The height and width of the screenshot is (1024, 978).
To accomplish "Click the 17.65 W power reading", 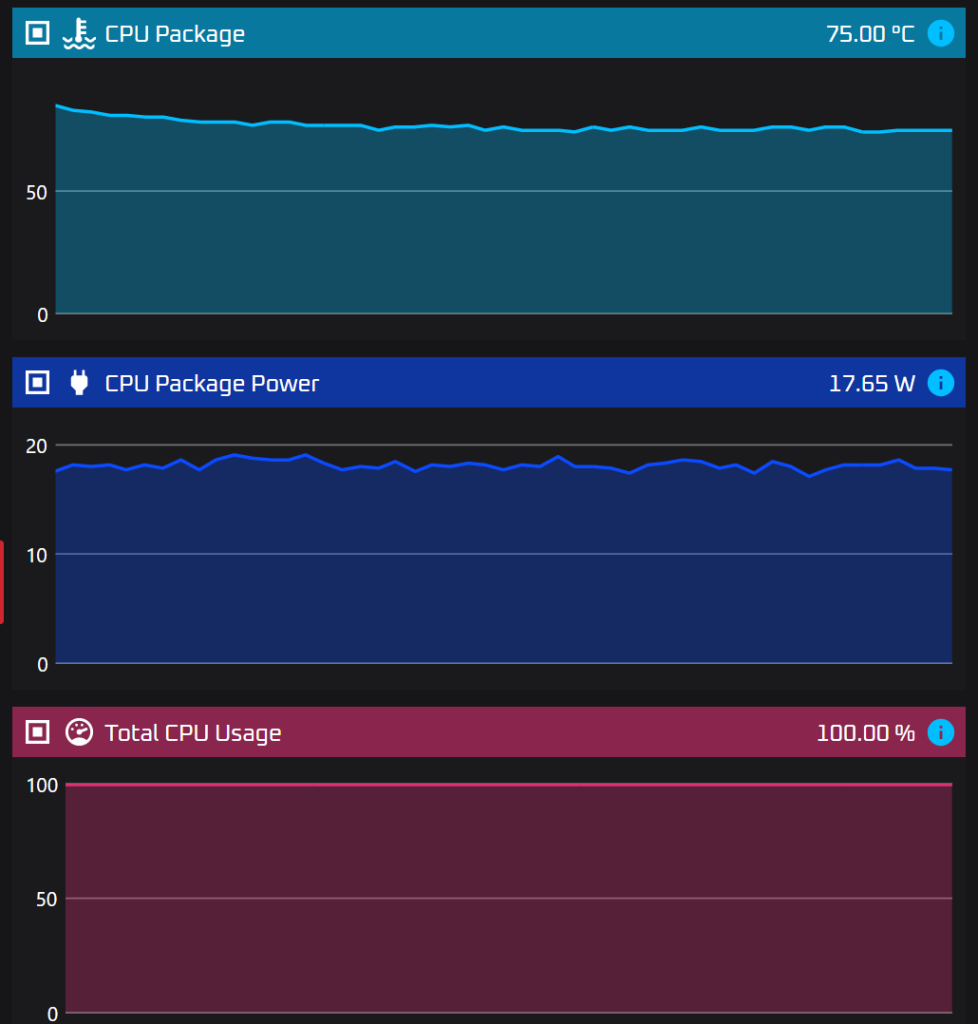I will coord(872,383).
